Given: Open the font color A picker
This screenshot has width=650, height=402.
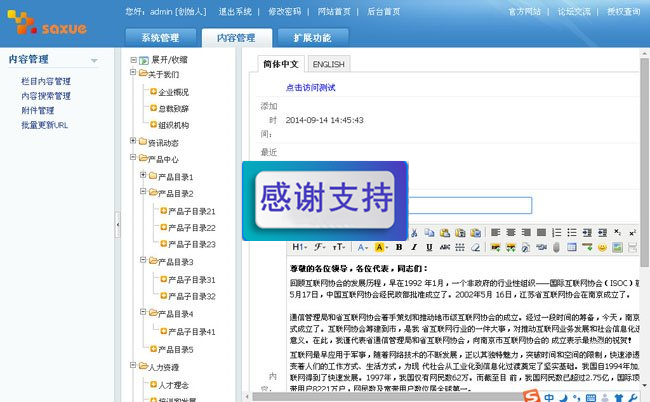Looking at the screenshot, I should click(x=362, y=247).
